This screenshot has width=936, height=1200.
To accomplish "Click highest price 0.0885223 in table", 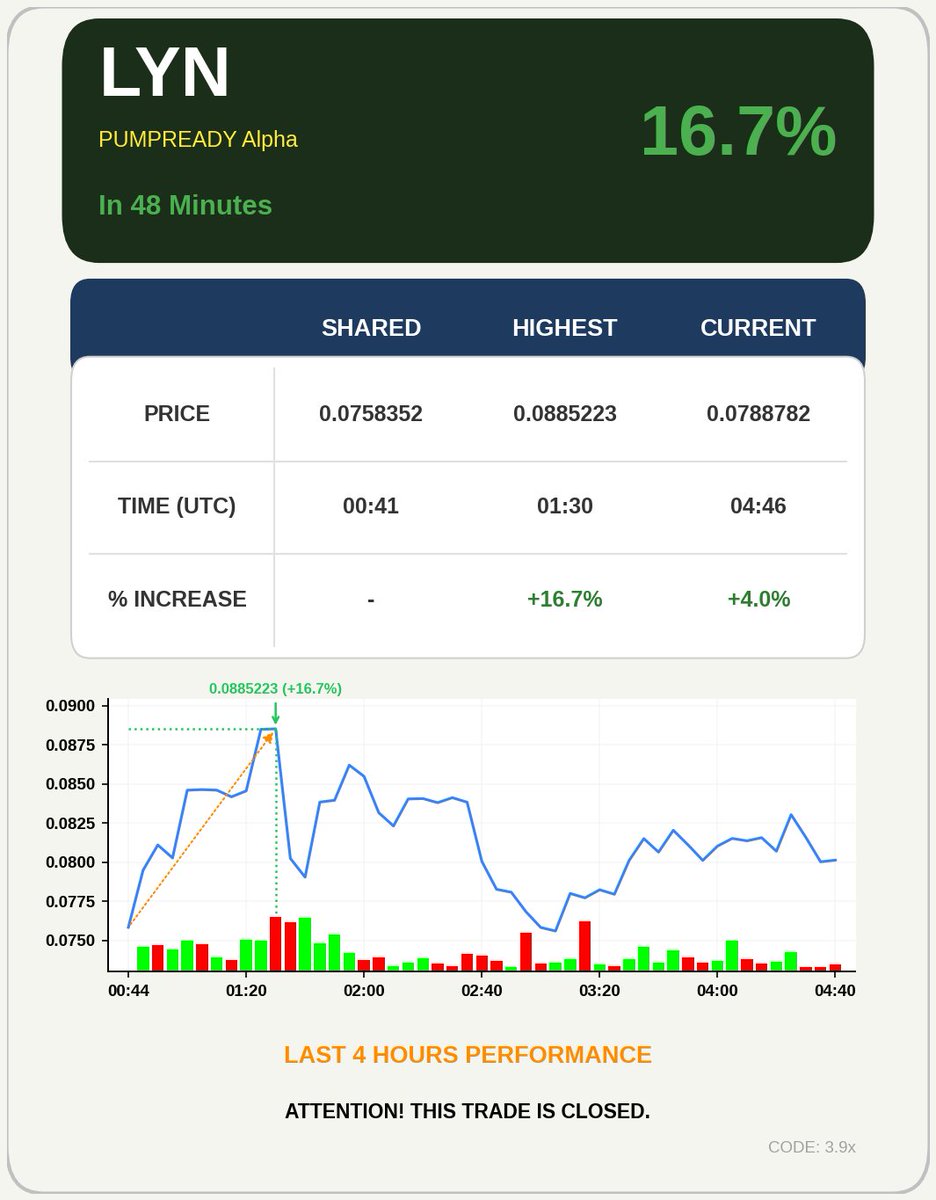I will pos(565,414).
